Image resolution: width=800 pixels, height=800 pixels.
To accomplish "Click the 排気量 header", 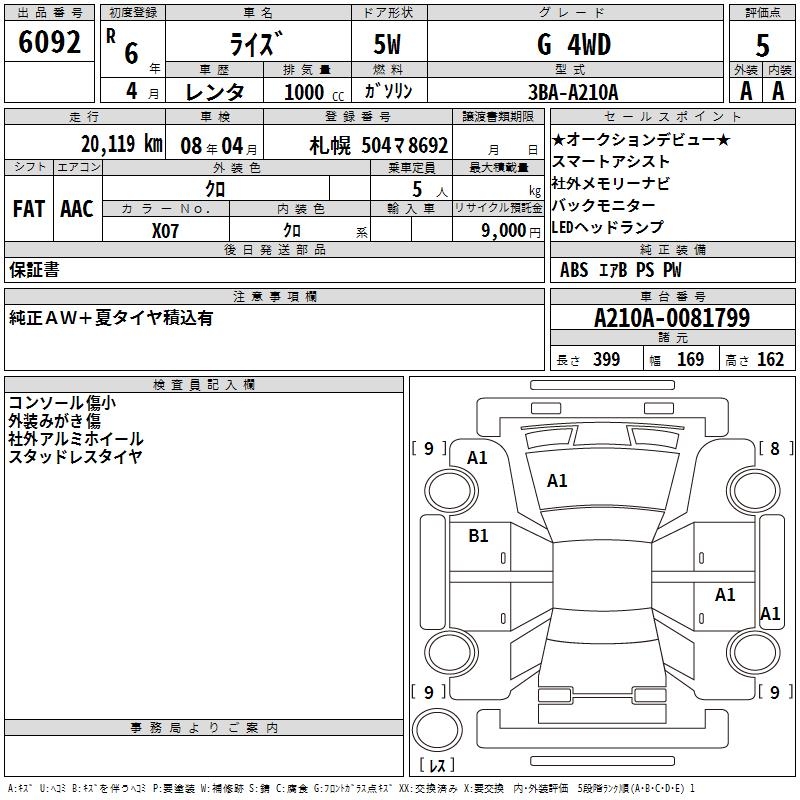I will tap(307, 70).
